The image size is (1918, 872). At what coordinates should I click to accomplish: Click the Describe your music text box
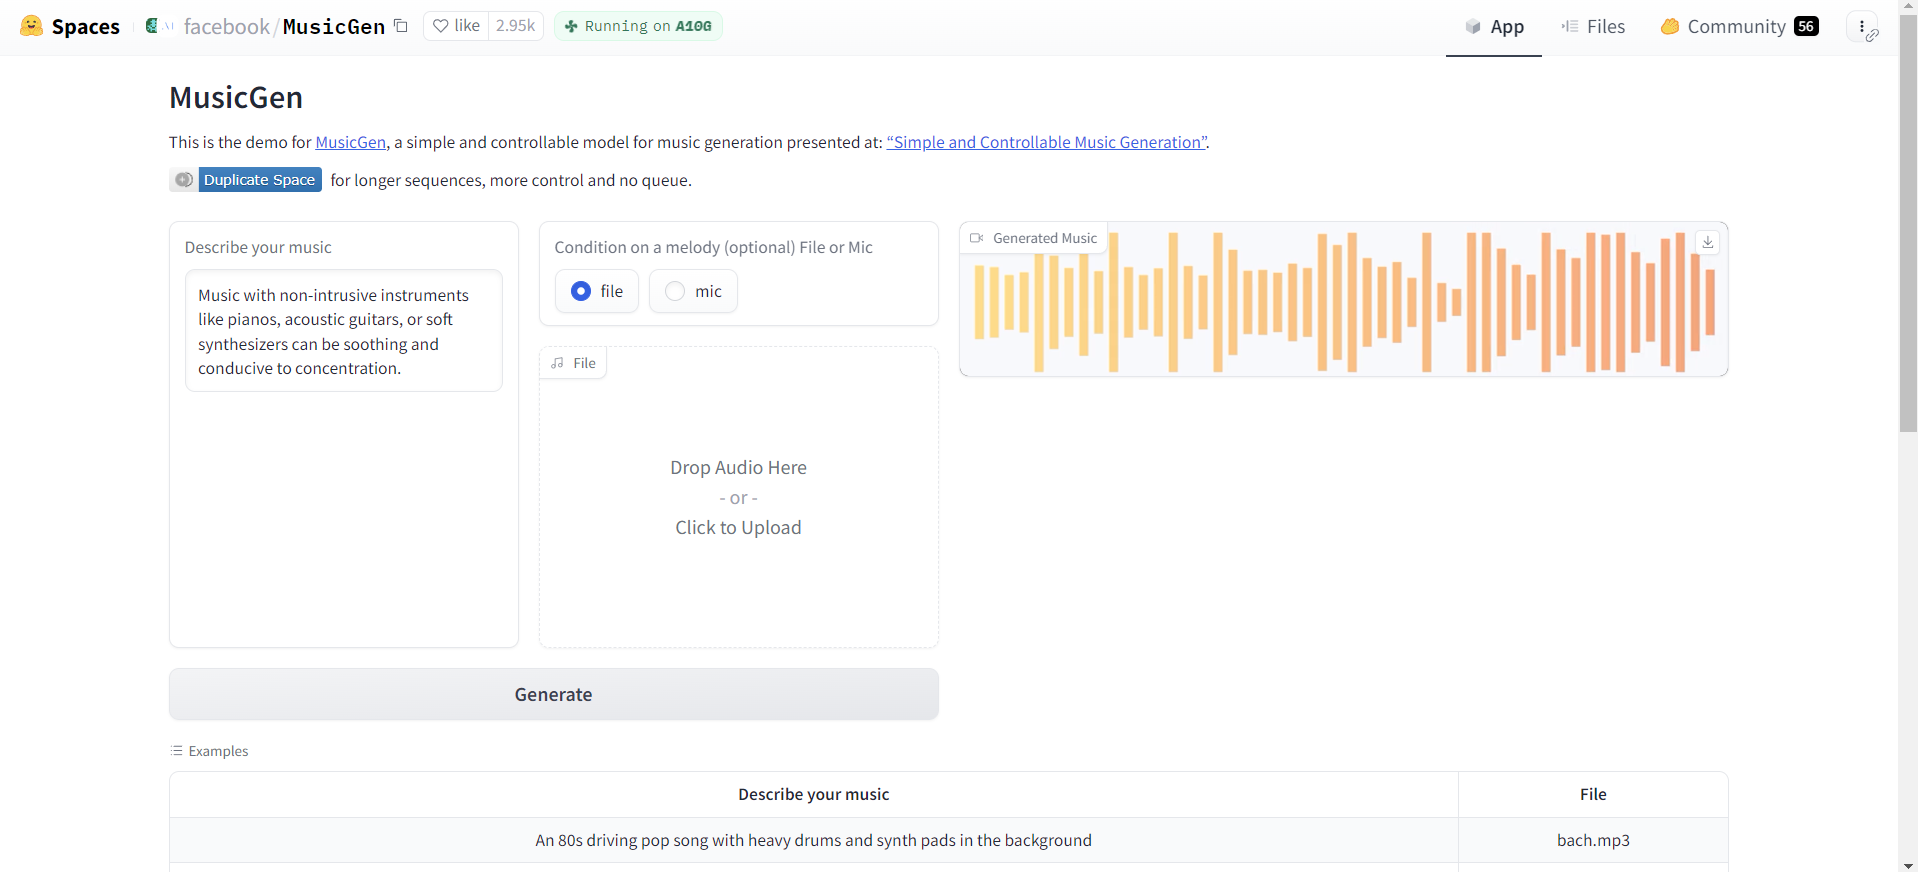tap(343, 331)
